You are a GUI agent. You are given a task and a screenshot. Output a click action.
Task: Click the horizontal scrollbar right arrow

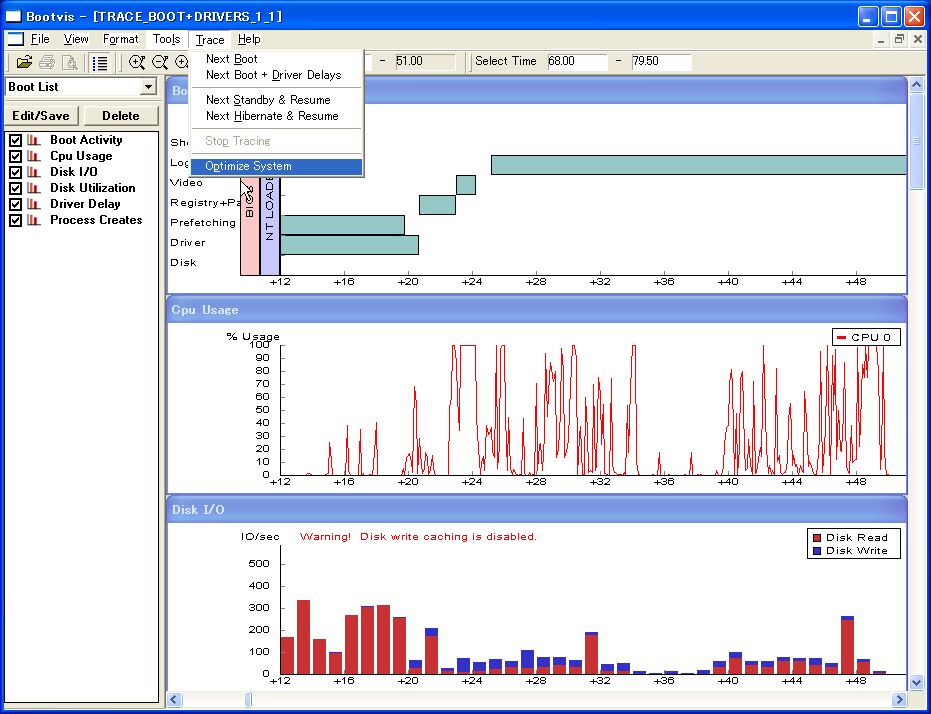pos(900,699)
